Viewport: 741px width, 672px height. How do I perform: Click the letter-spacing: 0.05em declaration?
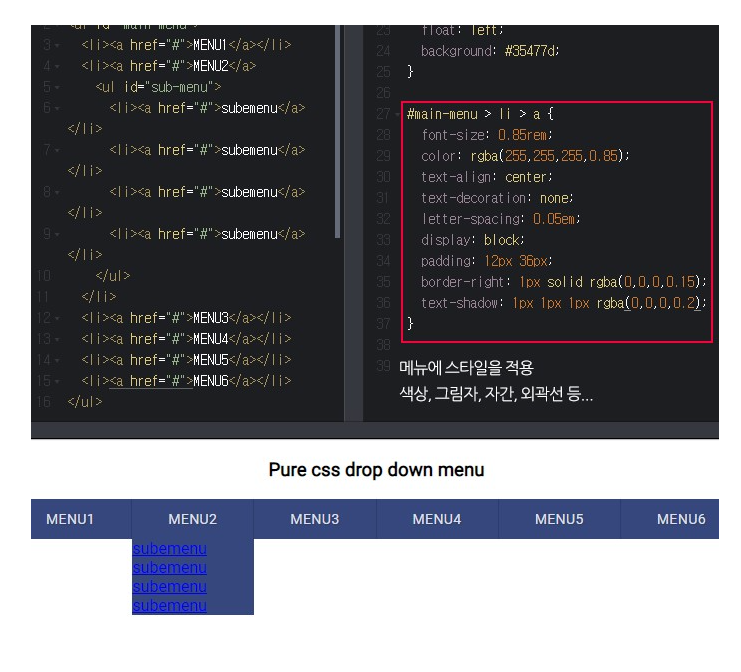[x=500, y=219]
